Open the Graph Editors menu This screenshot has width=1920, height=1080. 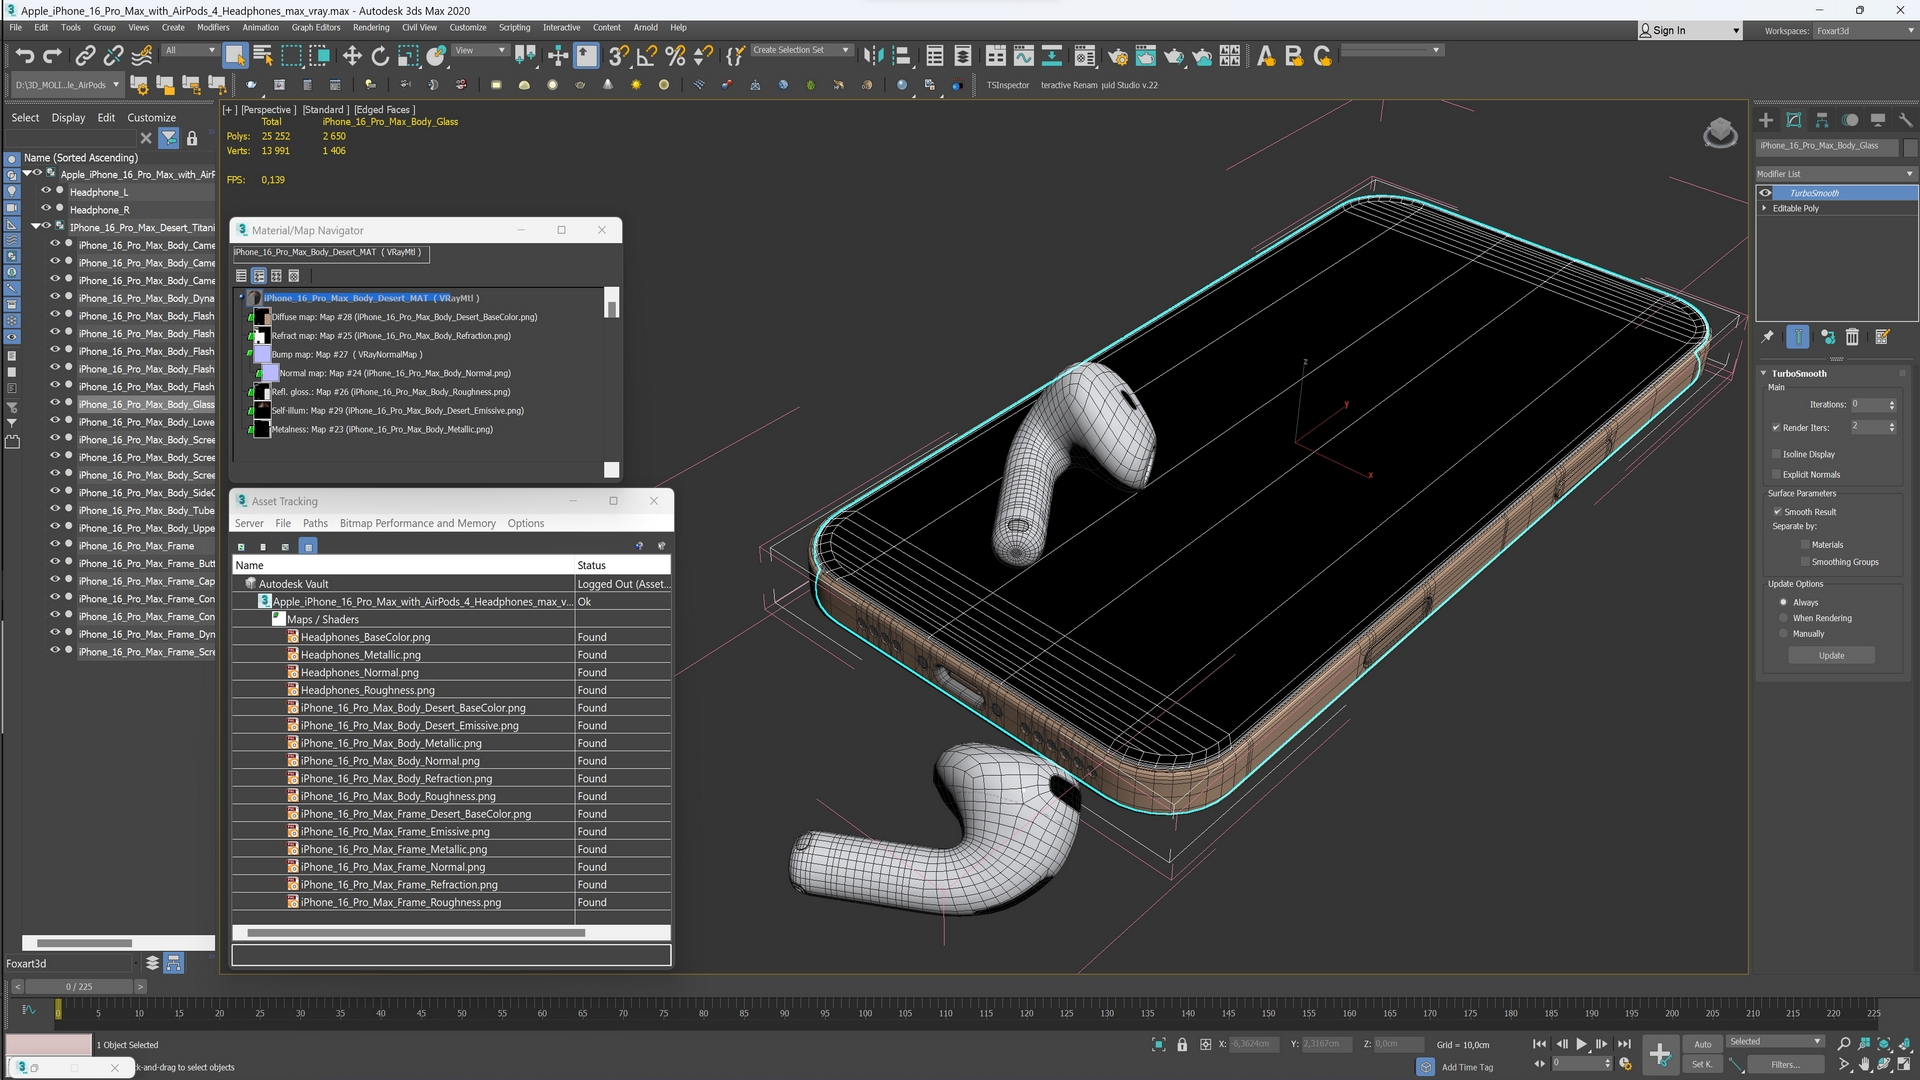tap(316, 28)
